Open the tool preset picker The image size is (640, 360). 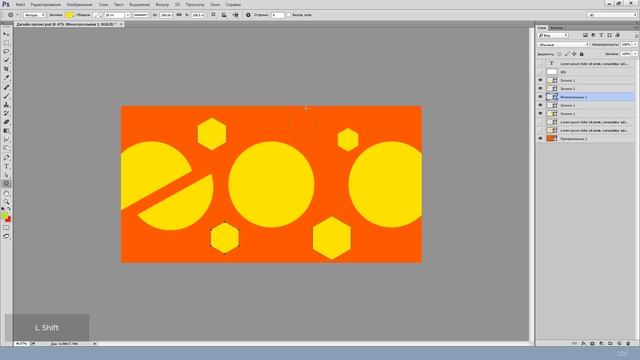12,15
